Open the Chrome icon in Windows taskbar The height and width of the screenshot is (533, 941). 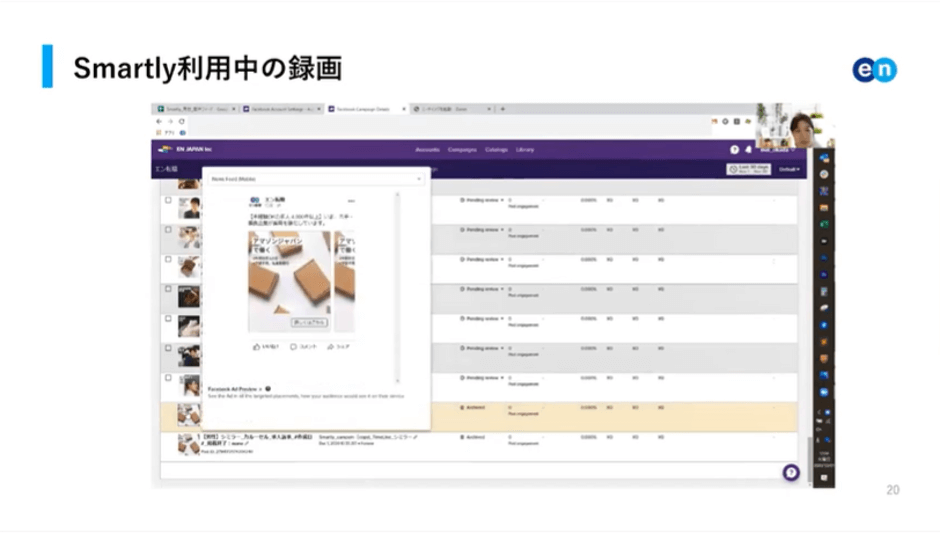click(x=824, y=174)
